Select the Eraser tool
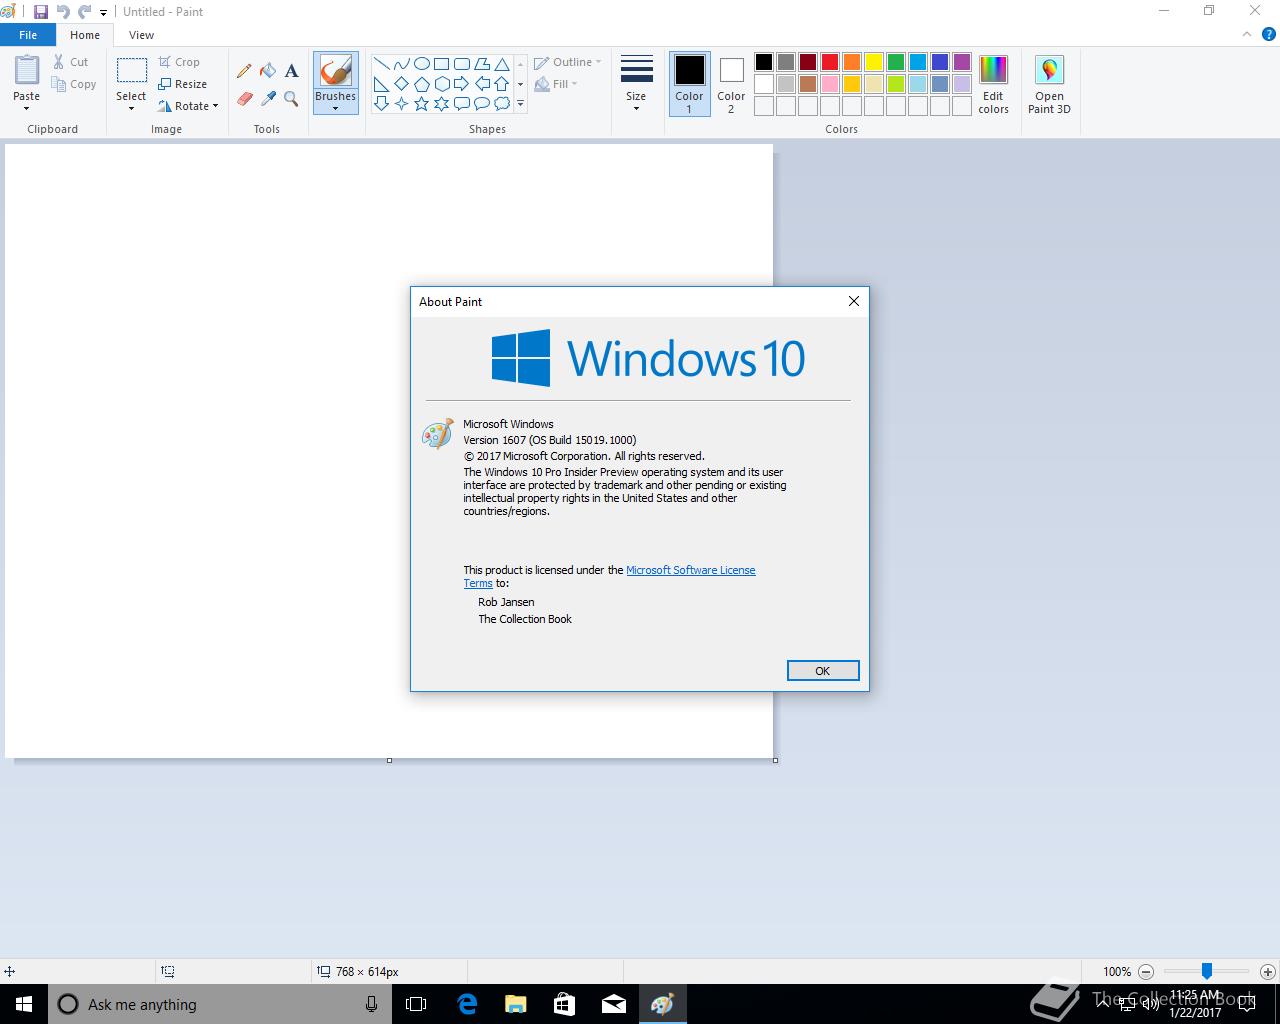The image size is (1280, 1024). coord(244,98)
